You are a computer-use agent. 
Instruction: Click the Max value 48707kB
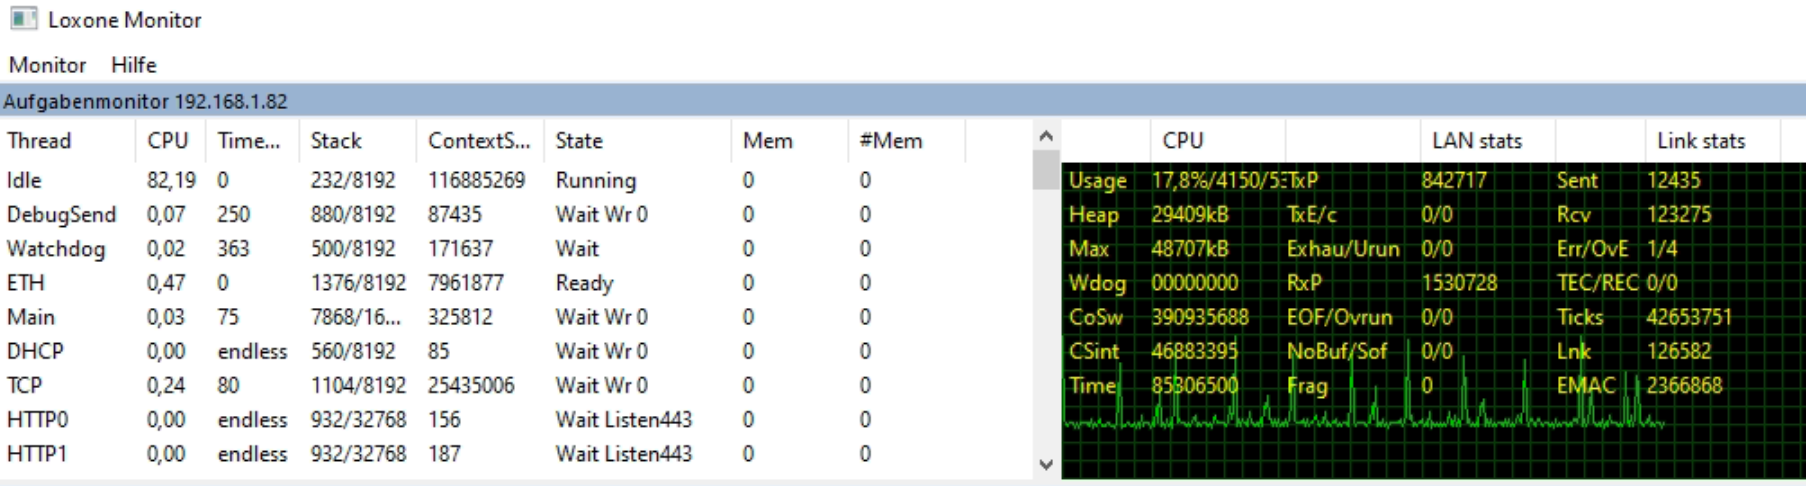click(x=1189, y=248)
